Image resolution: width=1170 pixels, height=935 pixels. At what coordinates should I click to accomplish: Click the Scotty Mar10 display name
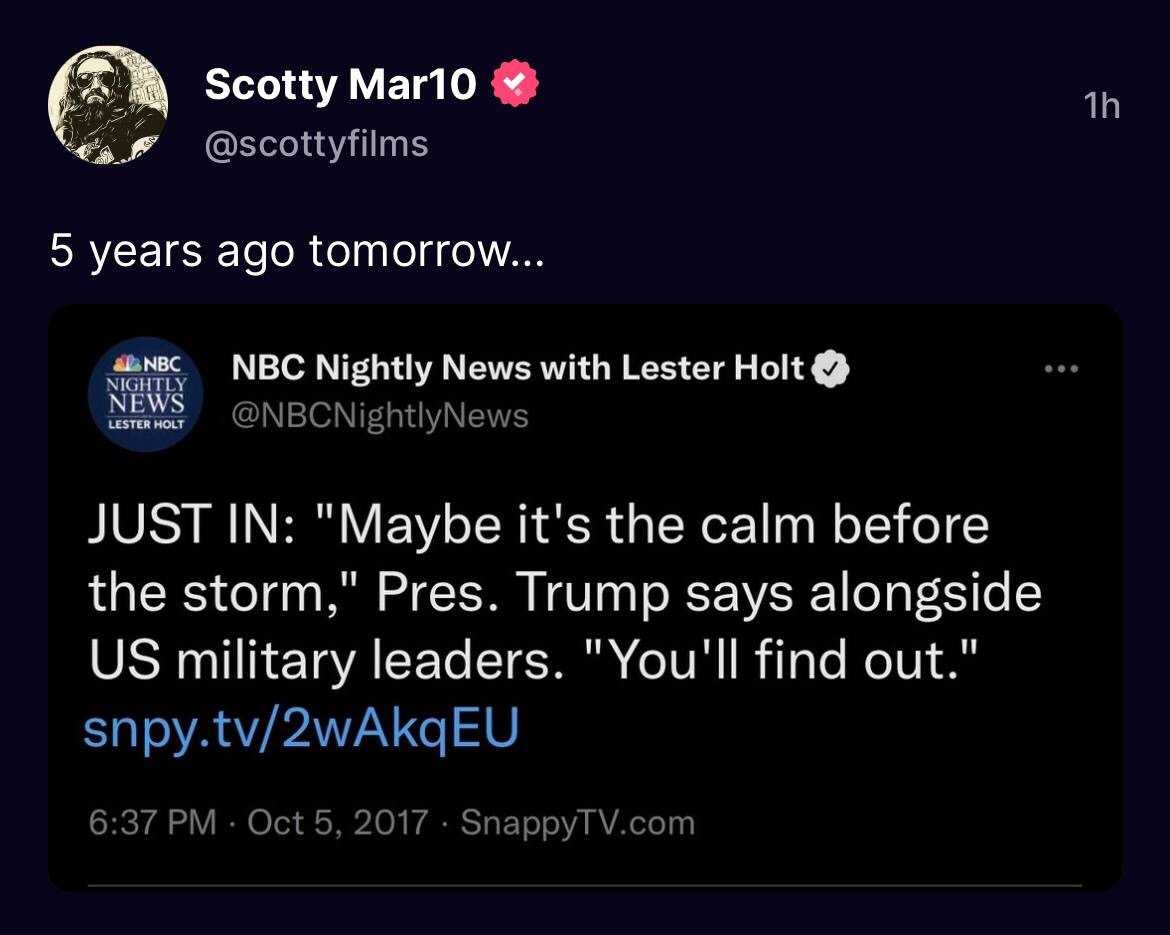tap(340, 84)
